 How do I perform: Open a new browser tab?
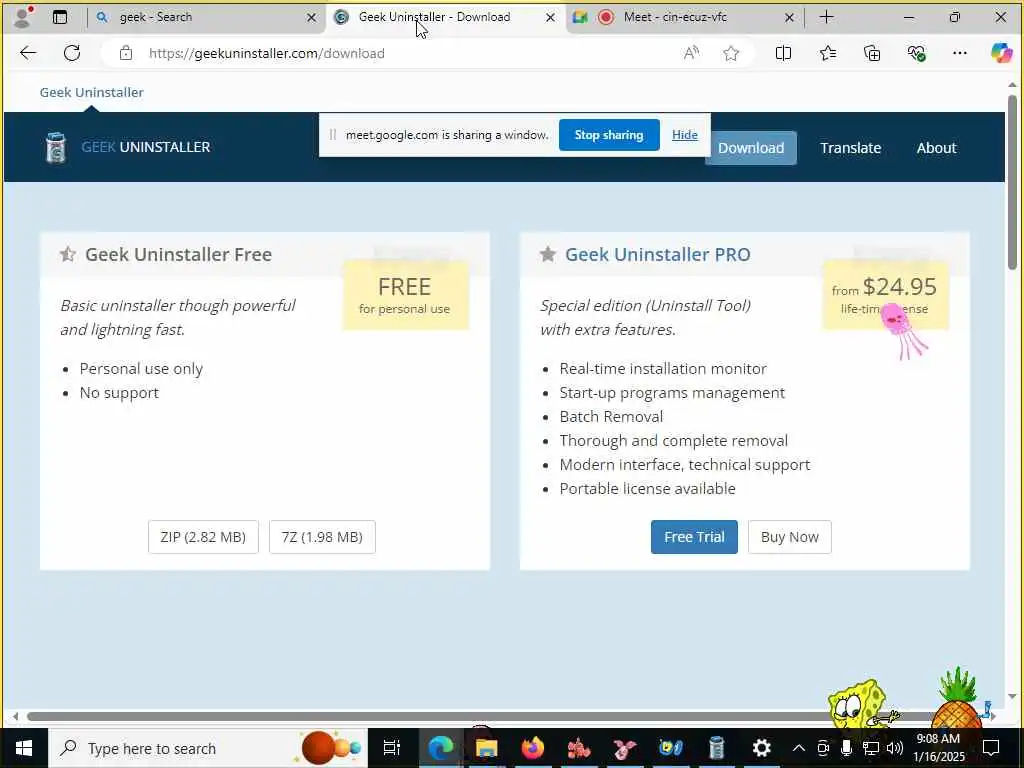(x=826, y=17)
